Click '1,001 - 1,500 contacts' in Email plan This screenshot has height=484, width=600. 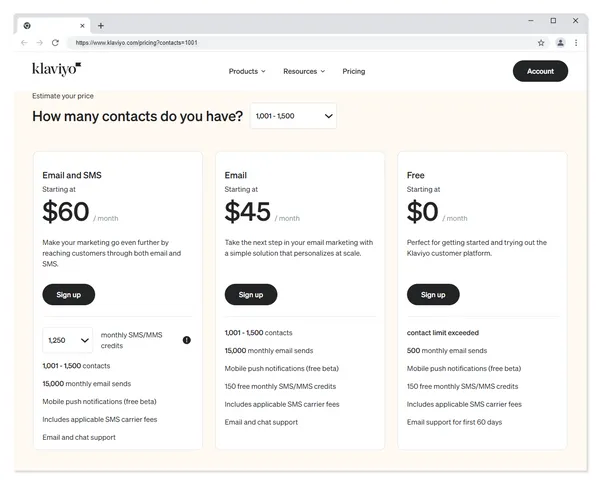click(258, 333)
